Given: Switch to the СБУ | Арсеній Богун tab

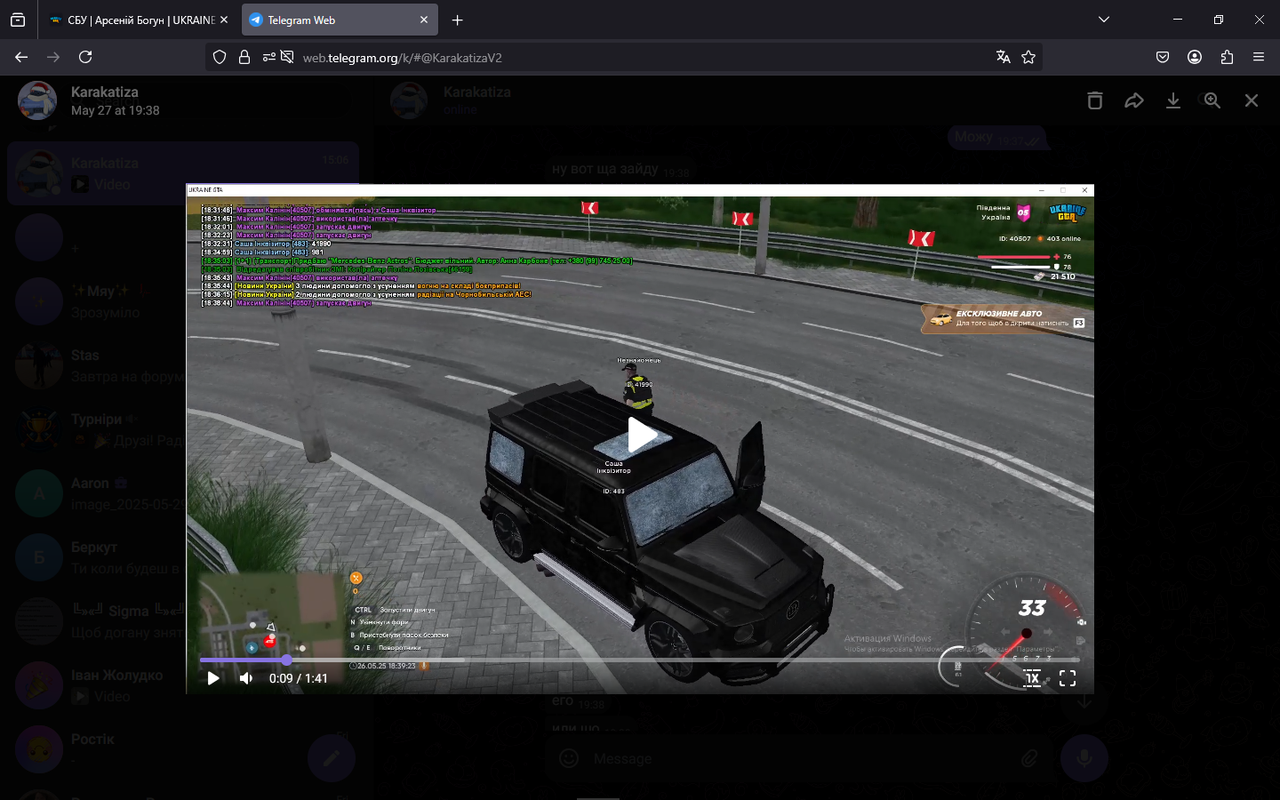Looking at the screenshot, I should pos(138,20).
